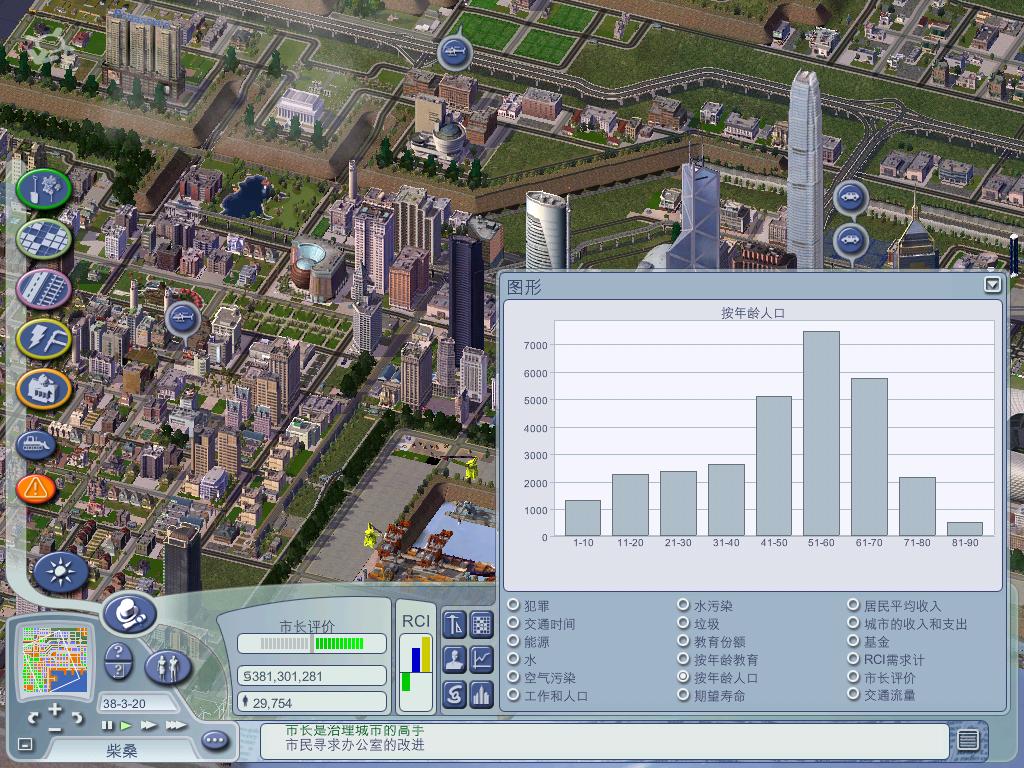The height and width of the screenshot is (768, 1024).
Task: Open the emergency dispatch tools
Action: click(x=36, y=488)
